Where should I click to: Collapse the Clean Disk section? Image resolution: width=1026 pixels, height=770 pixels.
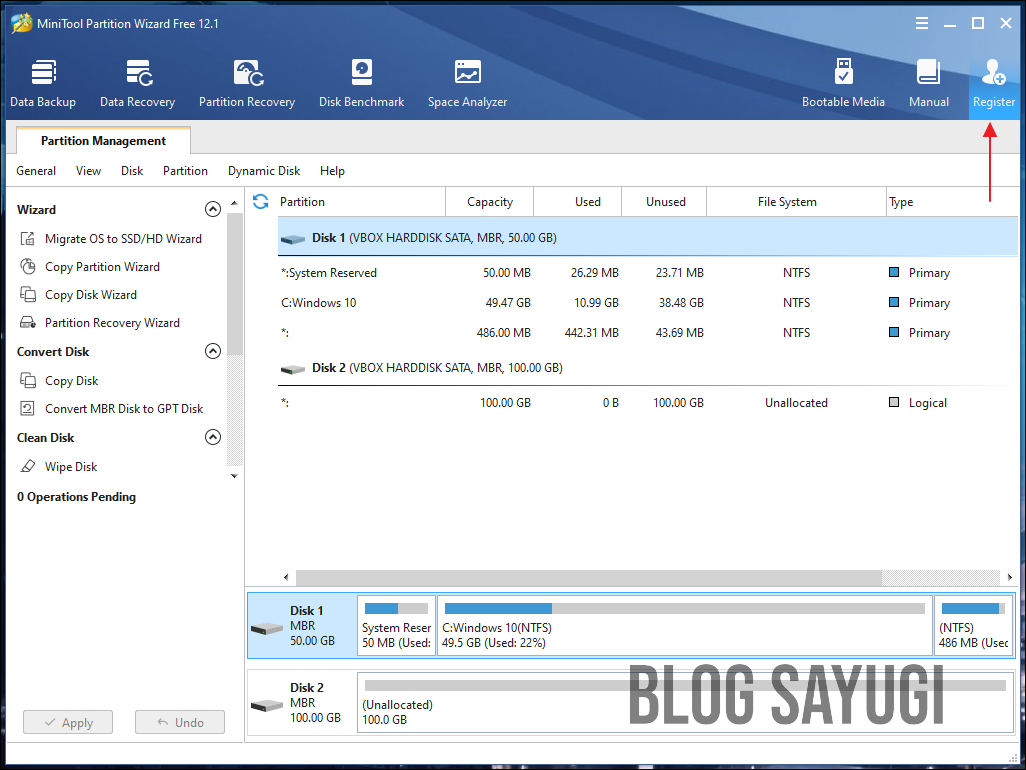[213, 437]
